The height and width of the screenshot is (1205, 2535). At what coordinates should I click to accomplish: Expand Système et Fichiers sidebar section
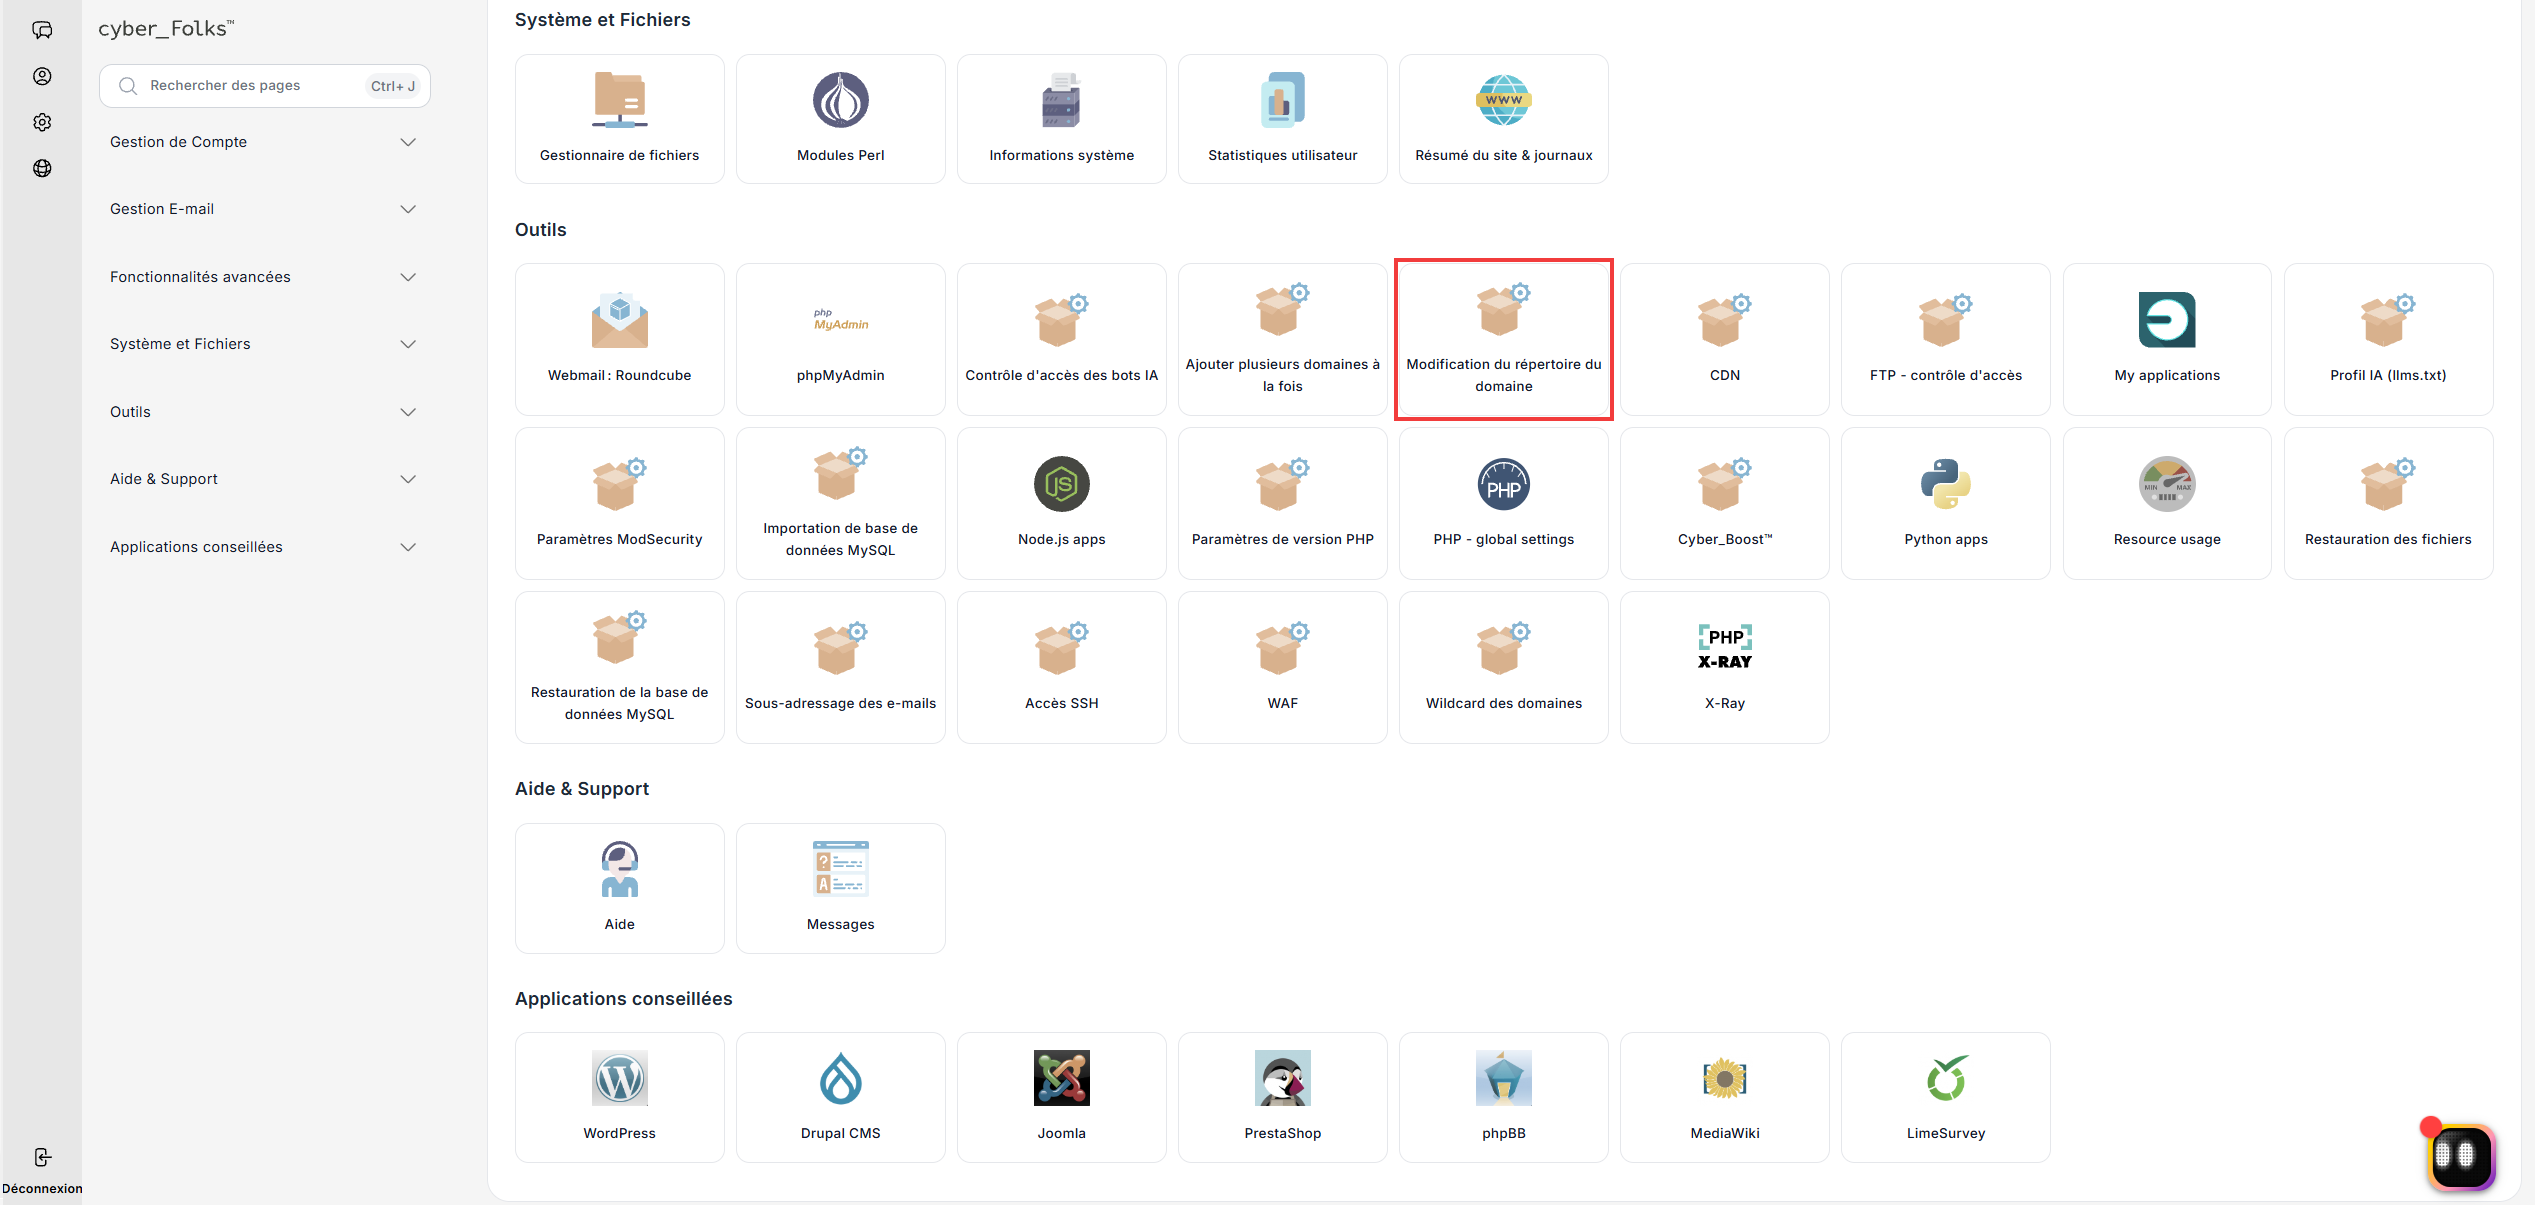264,344
